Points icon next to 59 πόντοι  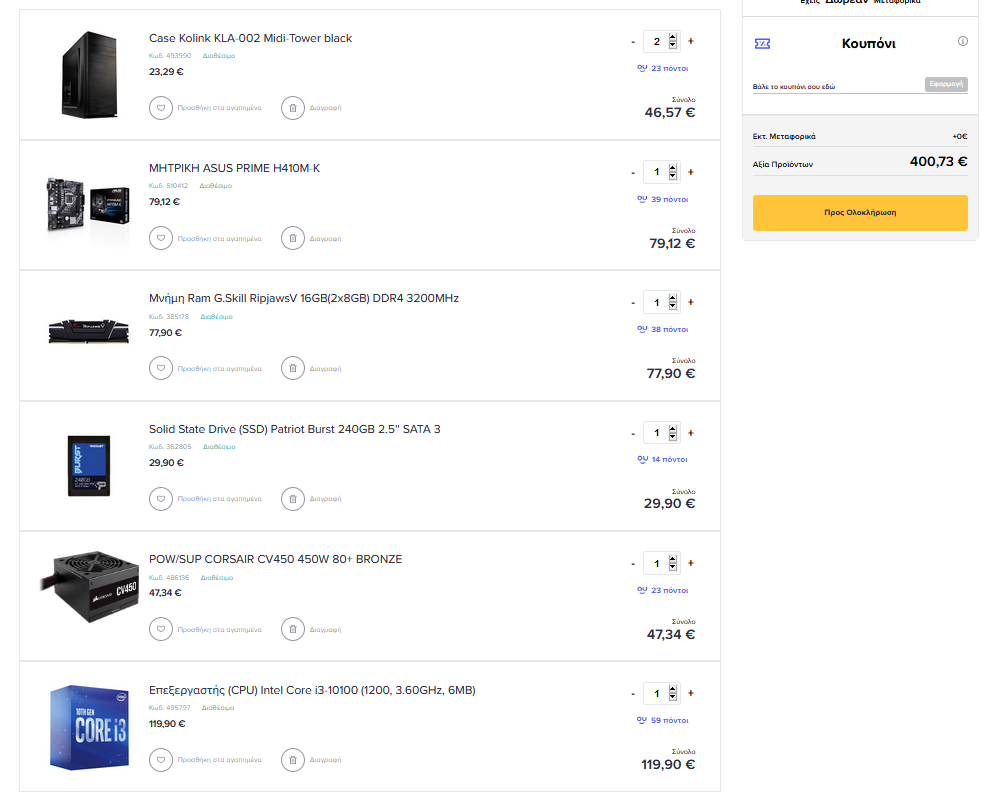(x=642, y=720)
